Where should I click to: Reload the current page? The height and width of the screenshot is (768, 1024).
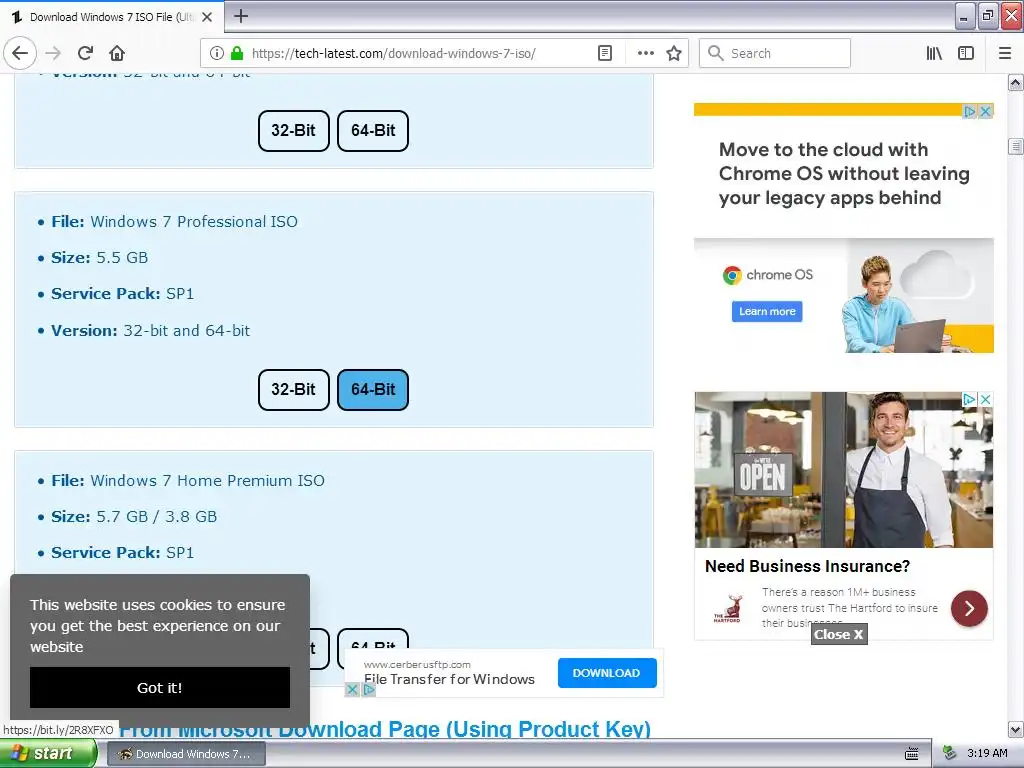click(x=85, y=53)
